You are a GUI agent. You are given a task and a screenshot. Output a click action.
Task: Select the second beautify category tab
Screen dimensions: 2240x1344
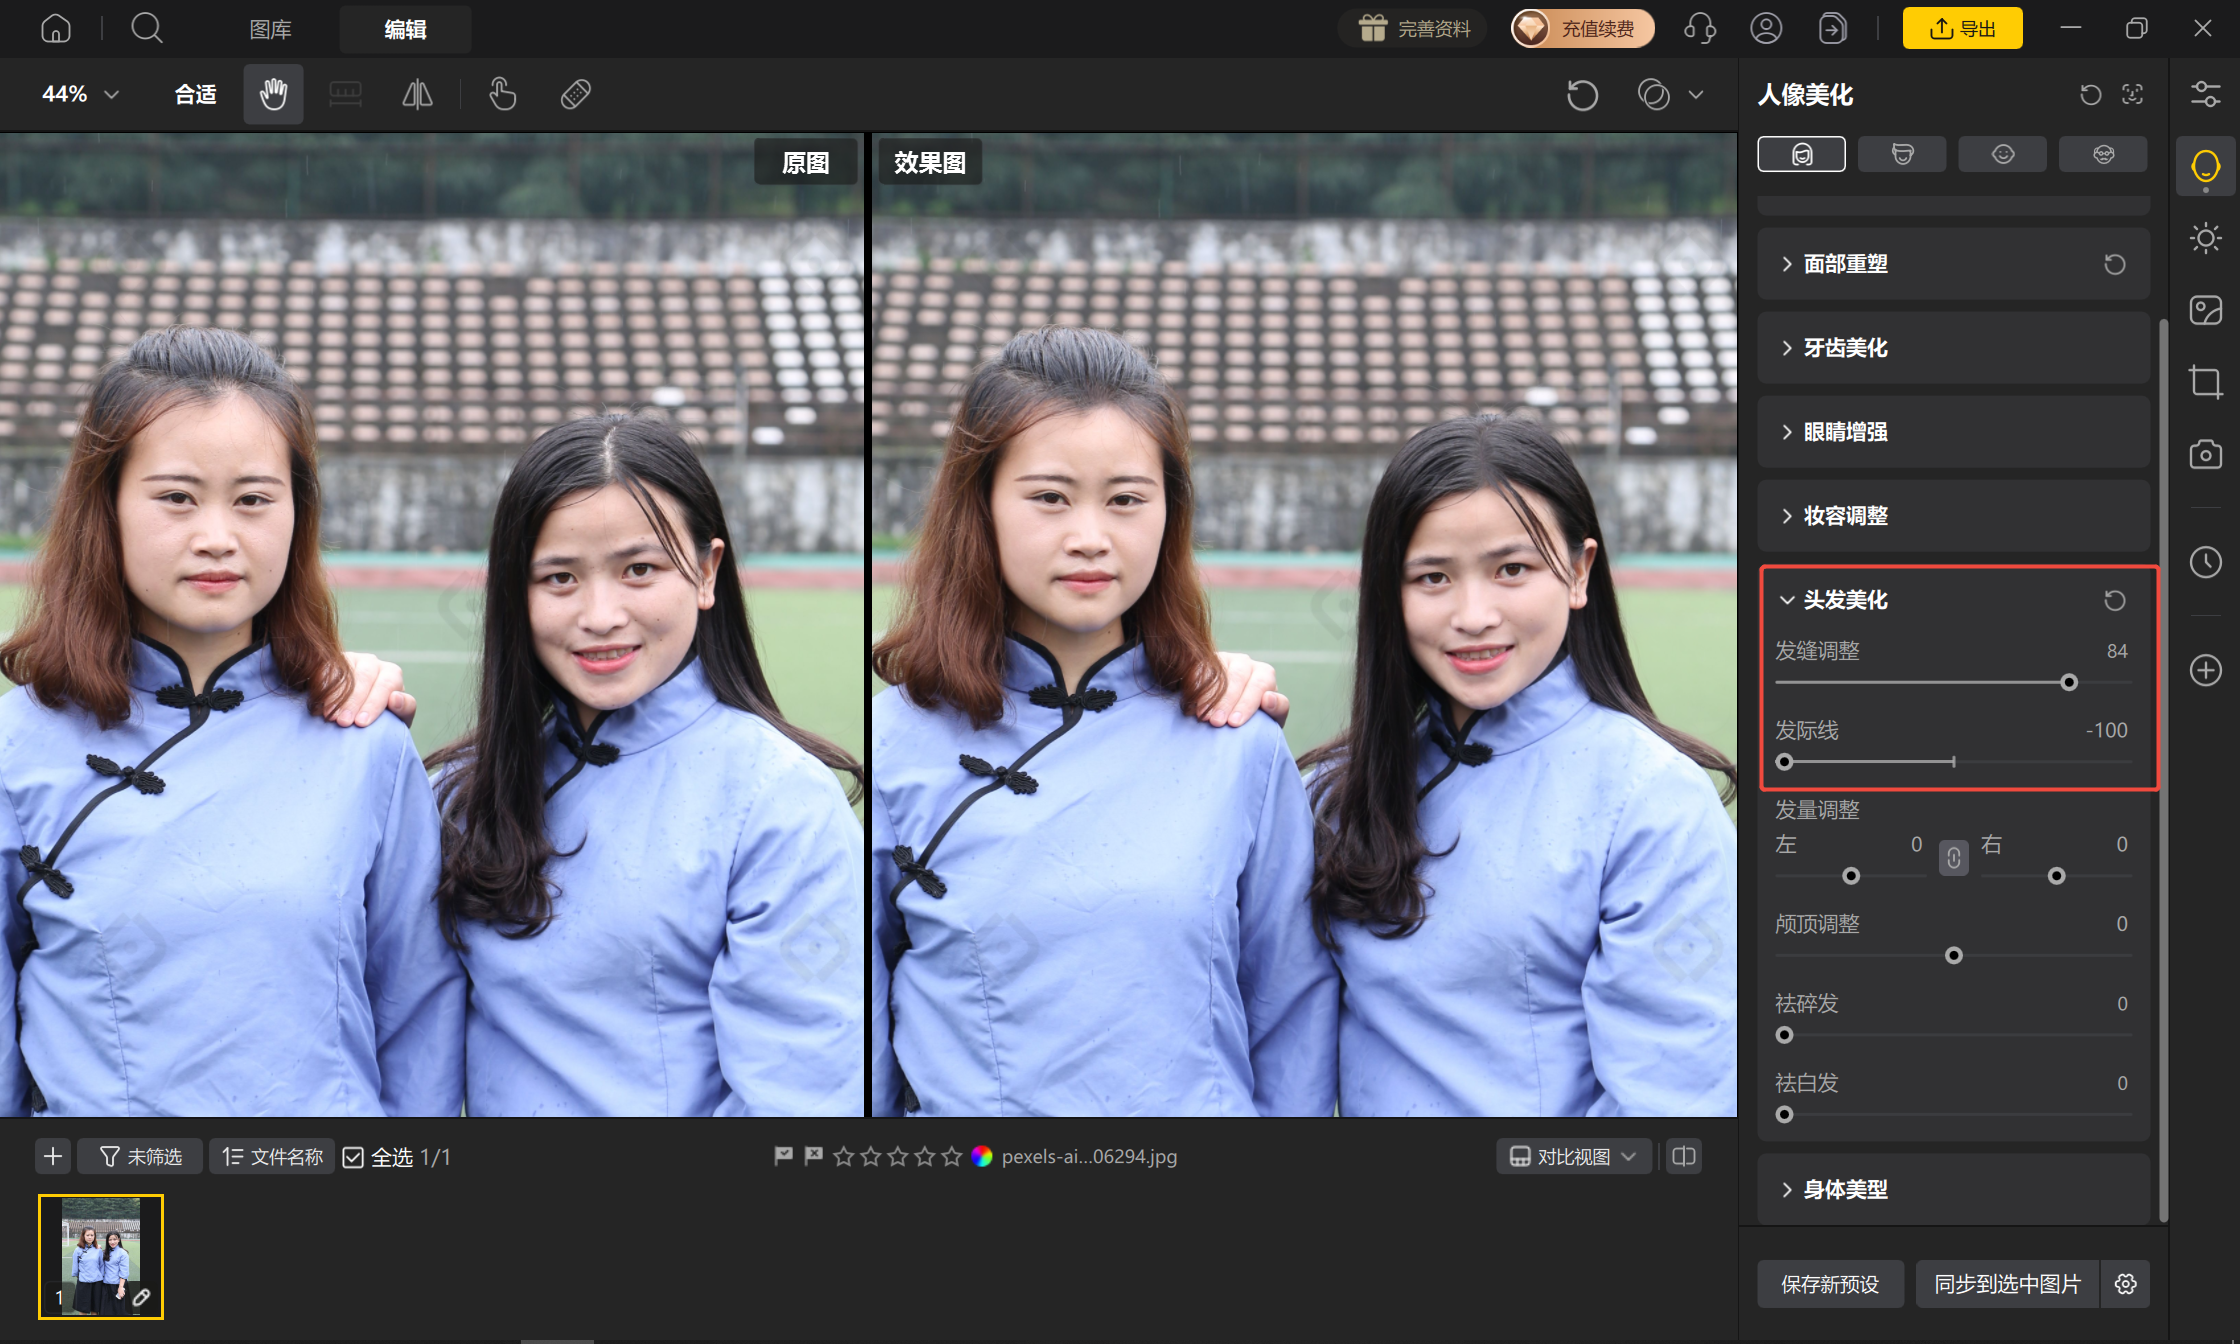coord(1902,154)
